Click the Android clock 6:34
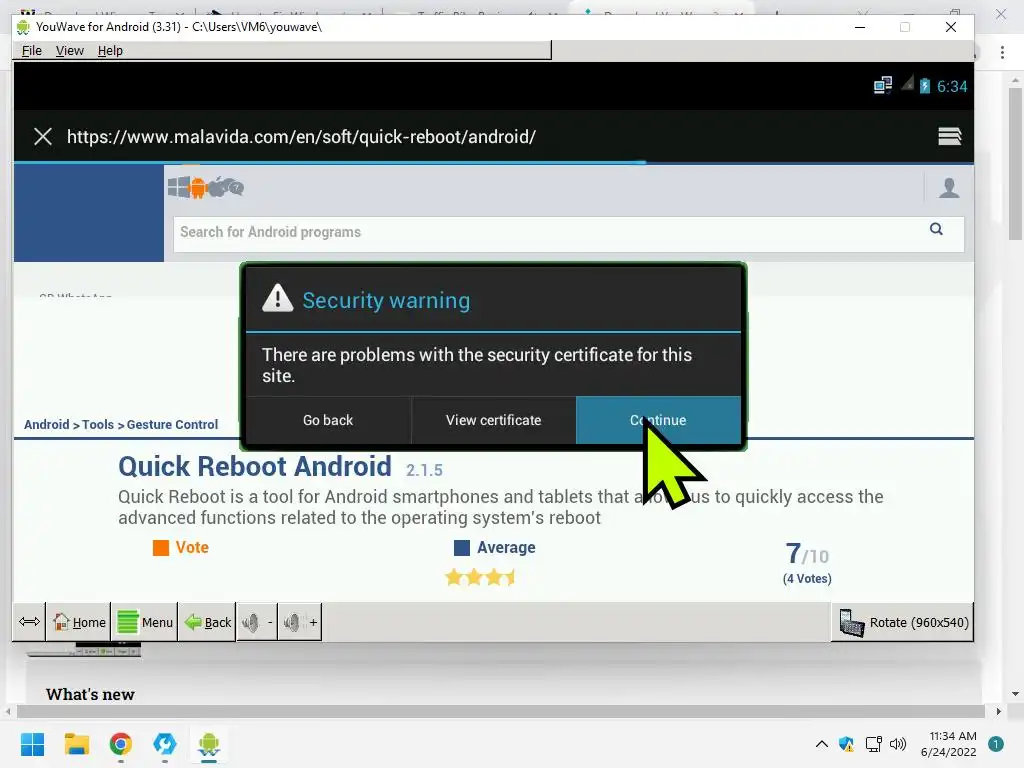This screenshot has width=1024, height=768. click(x=952, y=86)
